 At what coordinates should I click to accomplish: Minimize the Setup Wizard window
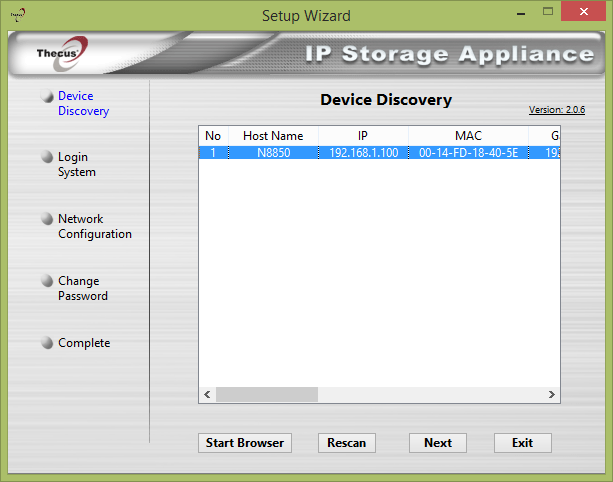click(521, 13)
